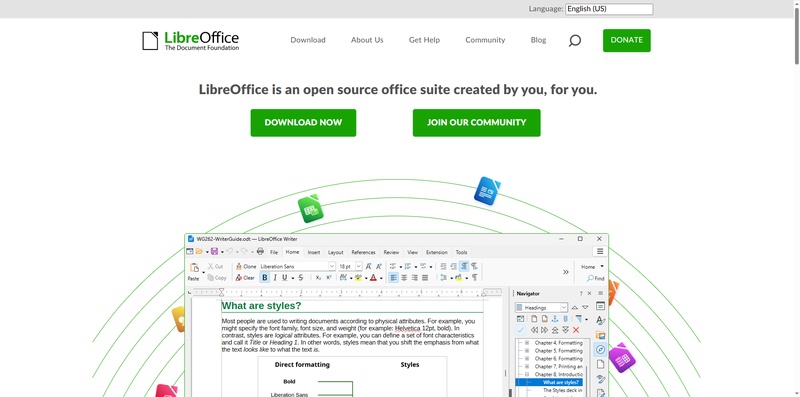Image resolution: width=800 pixels, height=397 pixels.
Task: Toggle Center paragraph alignment
Action: click(x=404, y=278)
